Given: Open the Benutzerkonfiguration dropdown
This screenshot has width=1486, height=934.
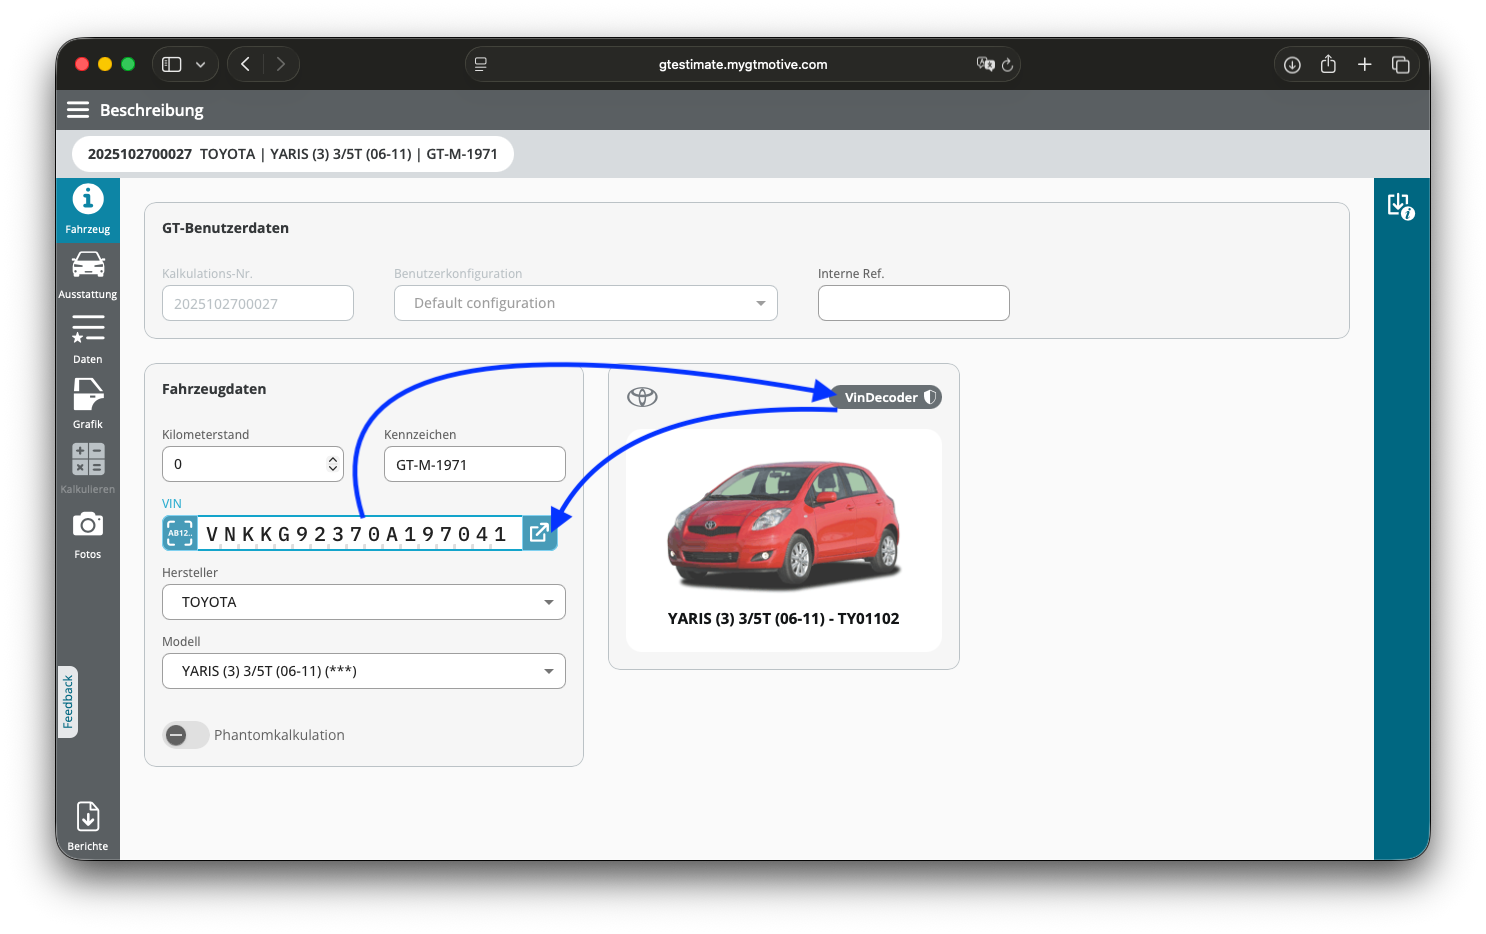Looking at the screenshot, I should click(586, 303).
